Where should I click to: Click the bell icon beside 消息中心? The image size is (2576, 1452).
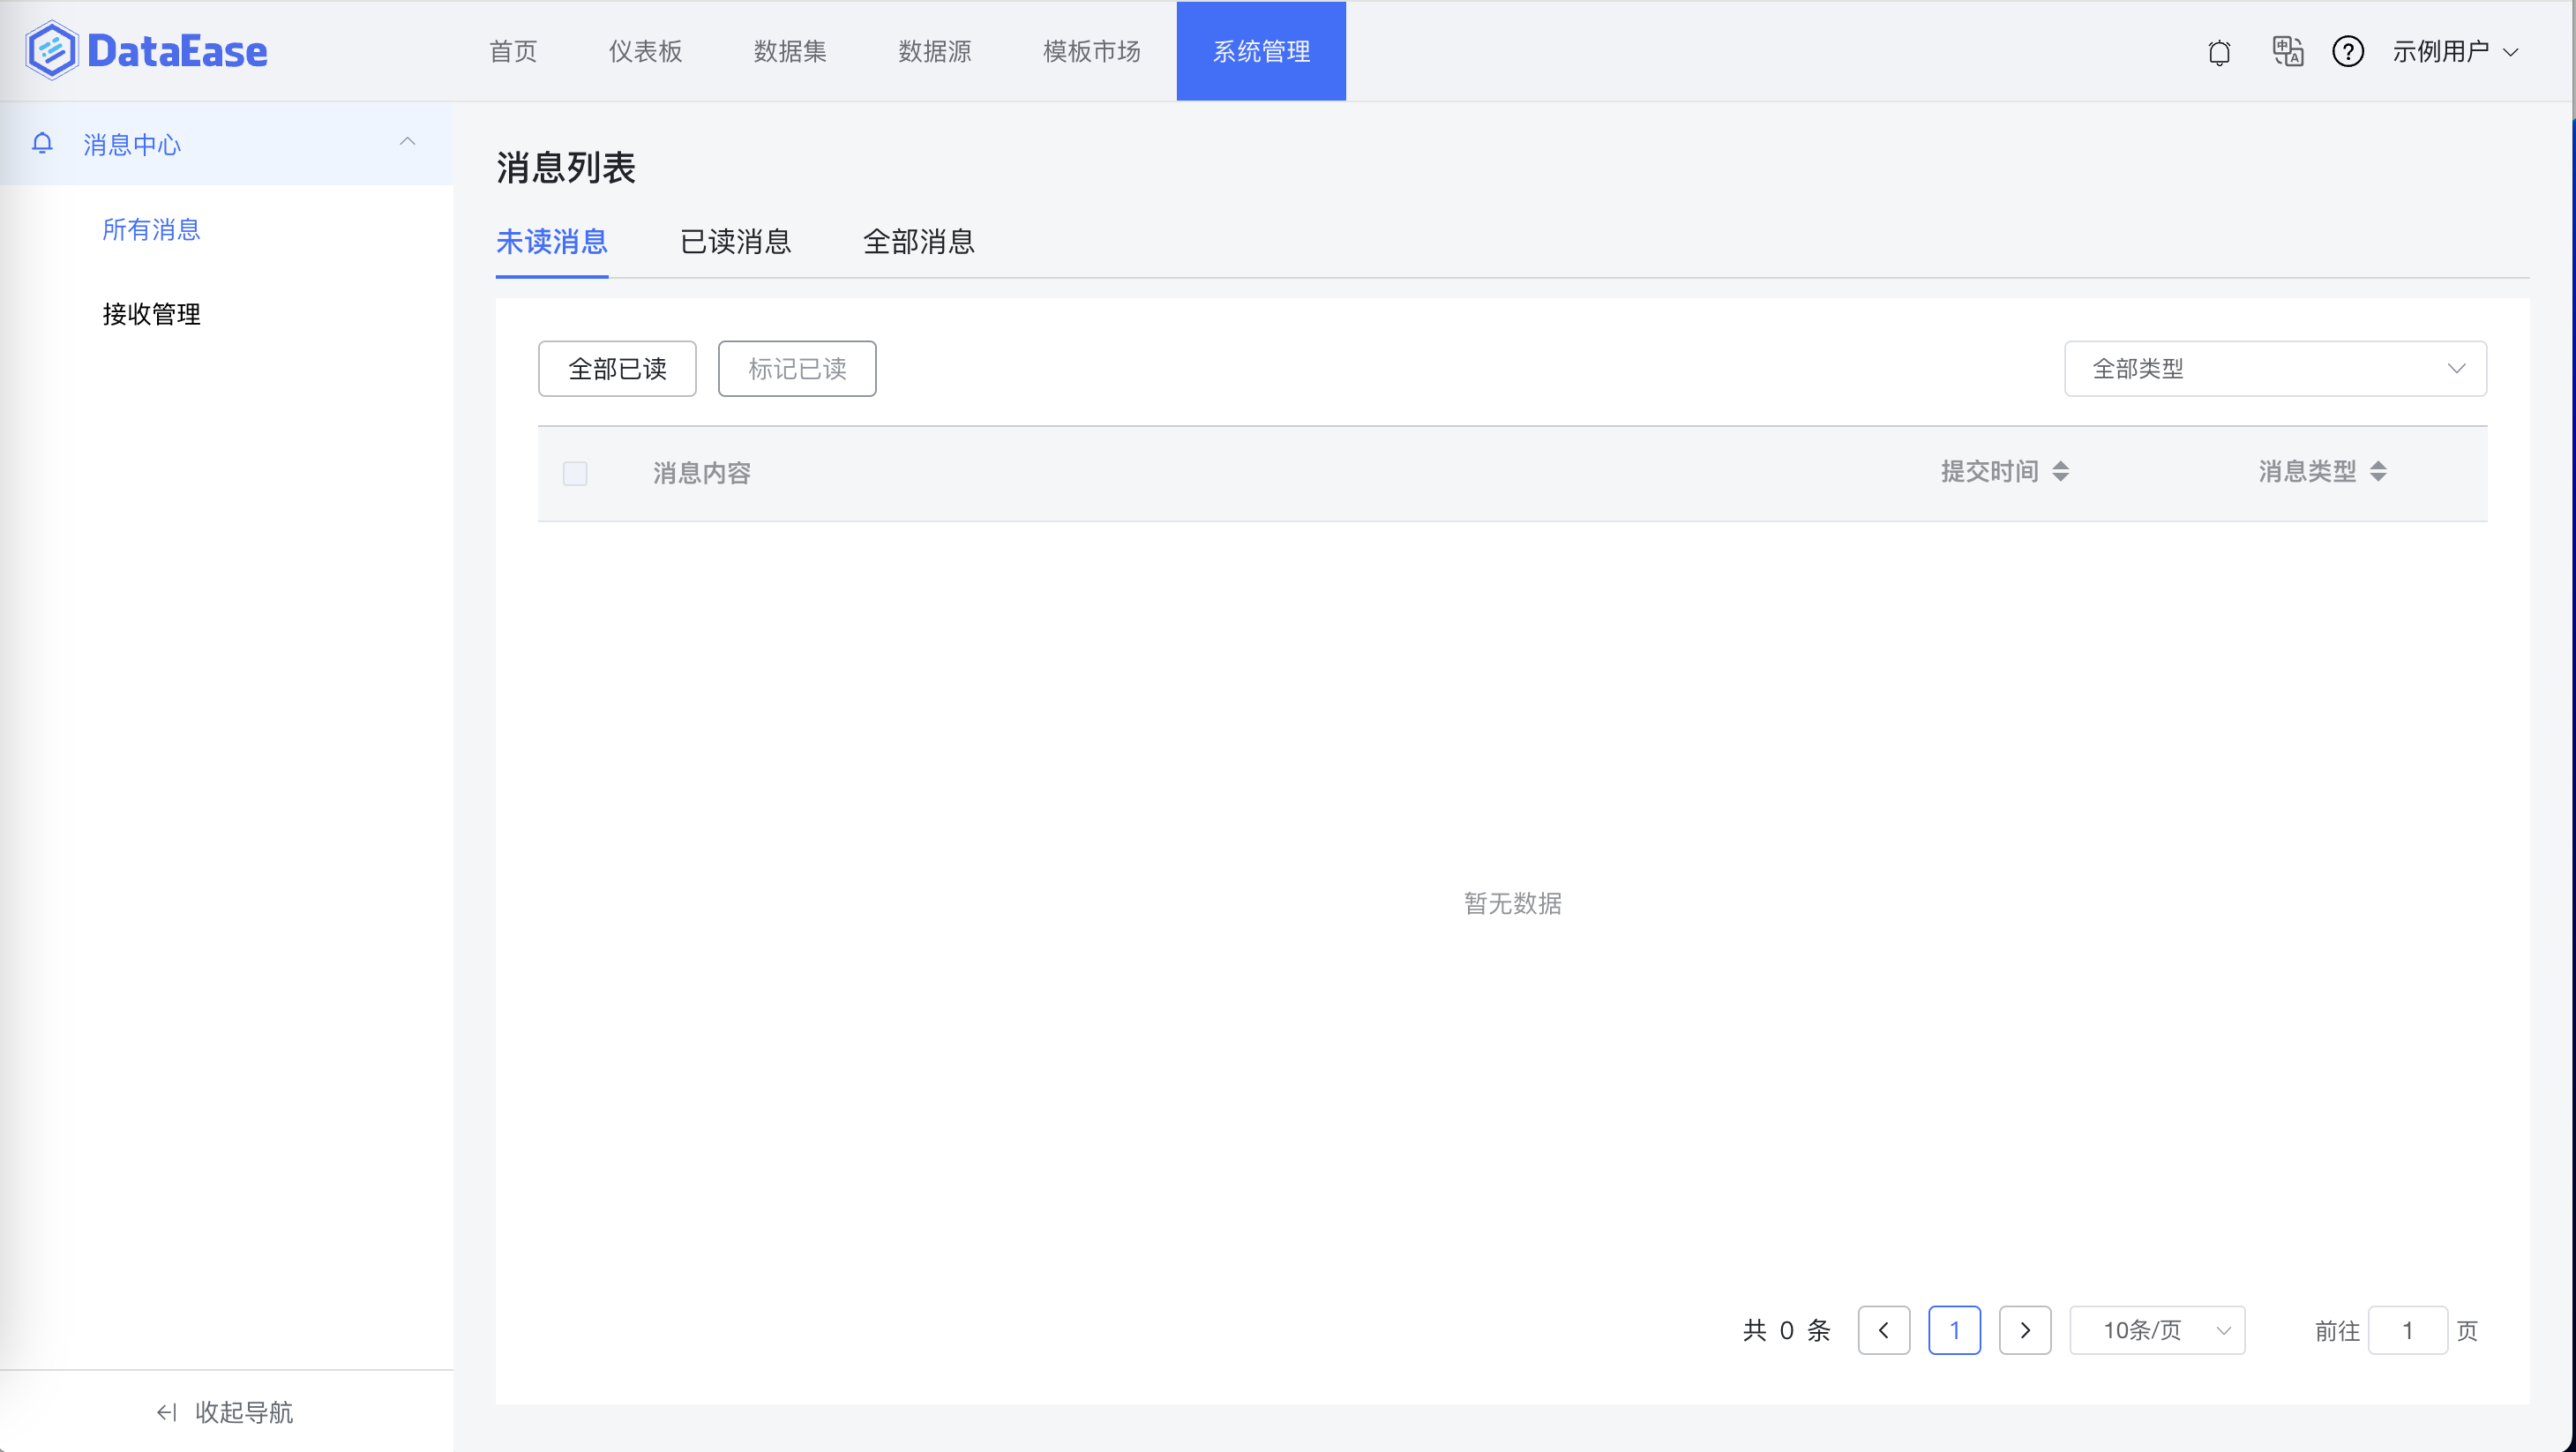[x=42, y=144]
